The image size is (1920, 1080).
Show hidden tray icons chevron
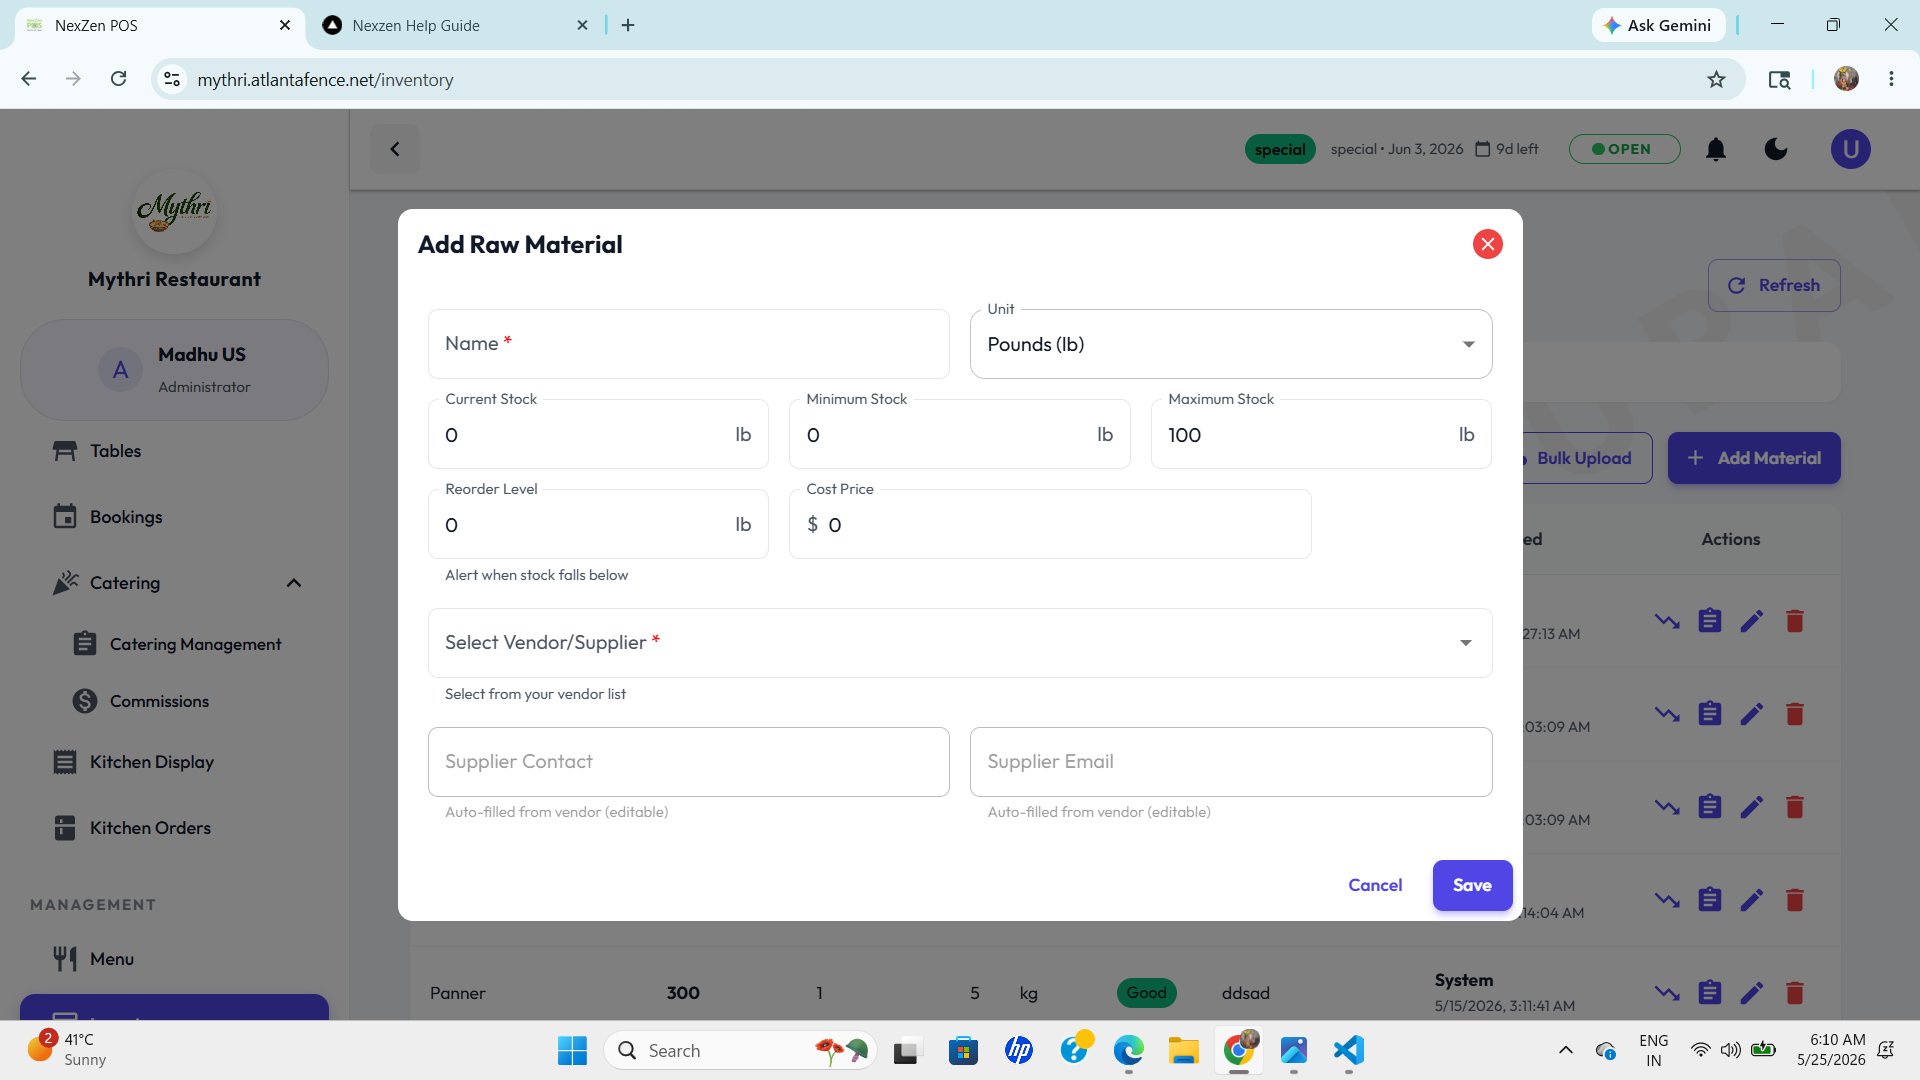[1565, 1050]
